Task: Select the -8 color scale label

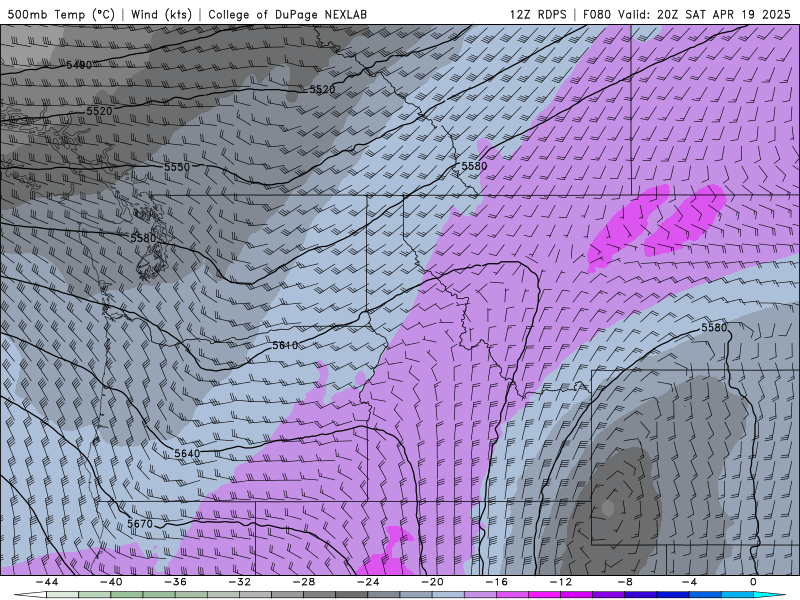Action: tap(626, 582)
